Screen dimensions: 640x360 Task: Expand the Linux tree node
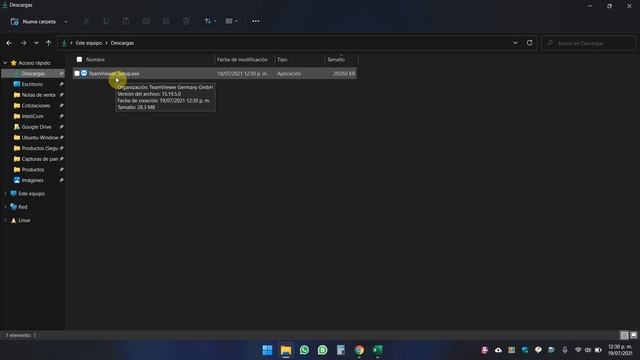5,220
